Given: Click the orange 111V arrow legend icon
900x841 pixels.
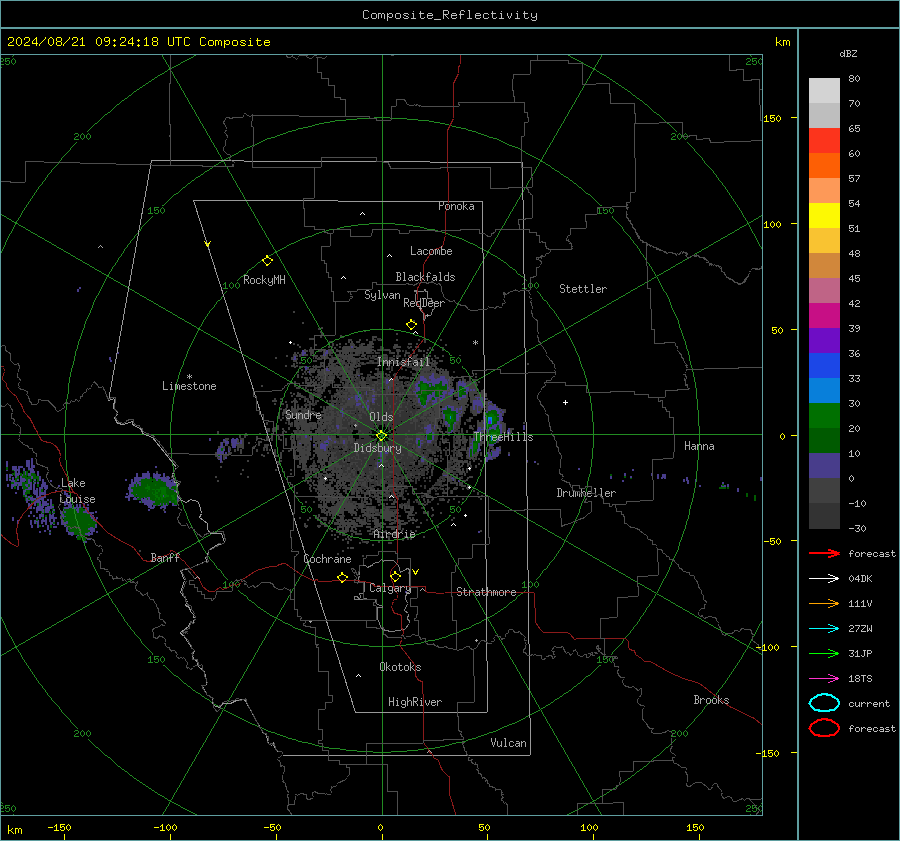Looking at the screenshot, I should click(x=824, y=603).
